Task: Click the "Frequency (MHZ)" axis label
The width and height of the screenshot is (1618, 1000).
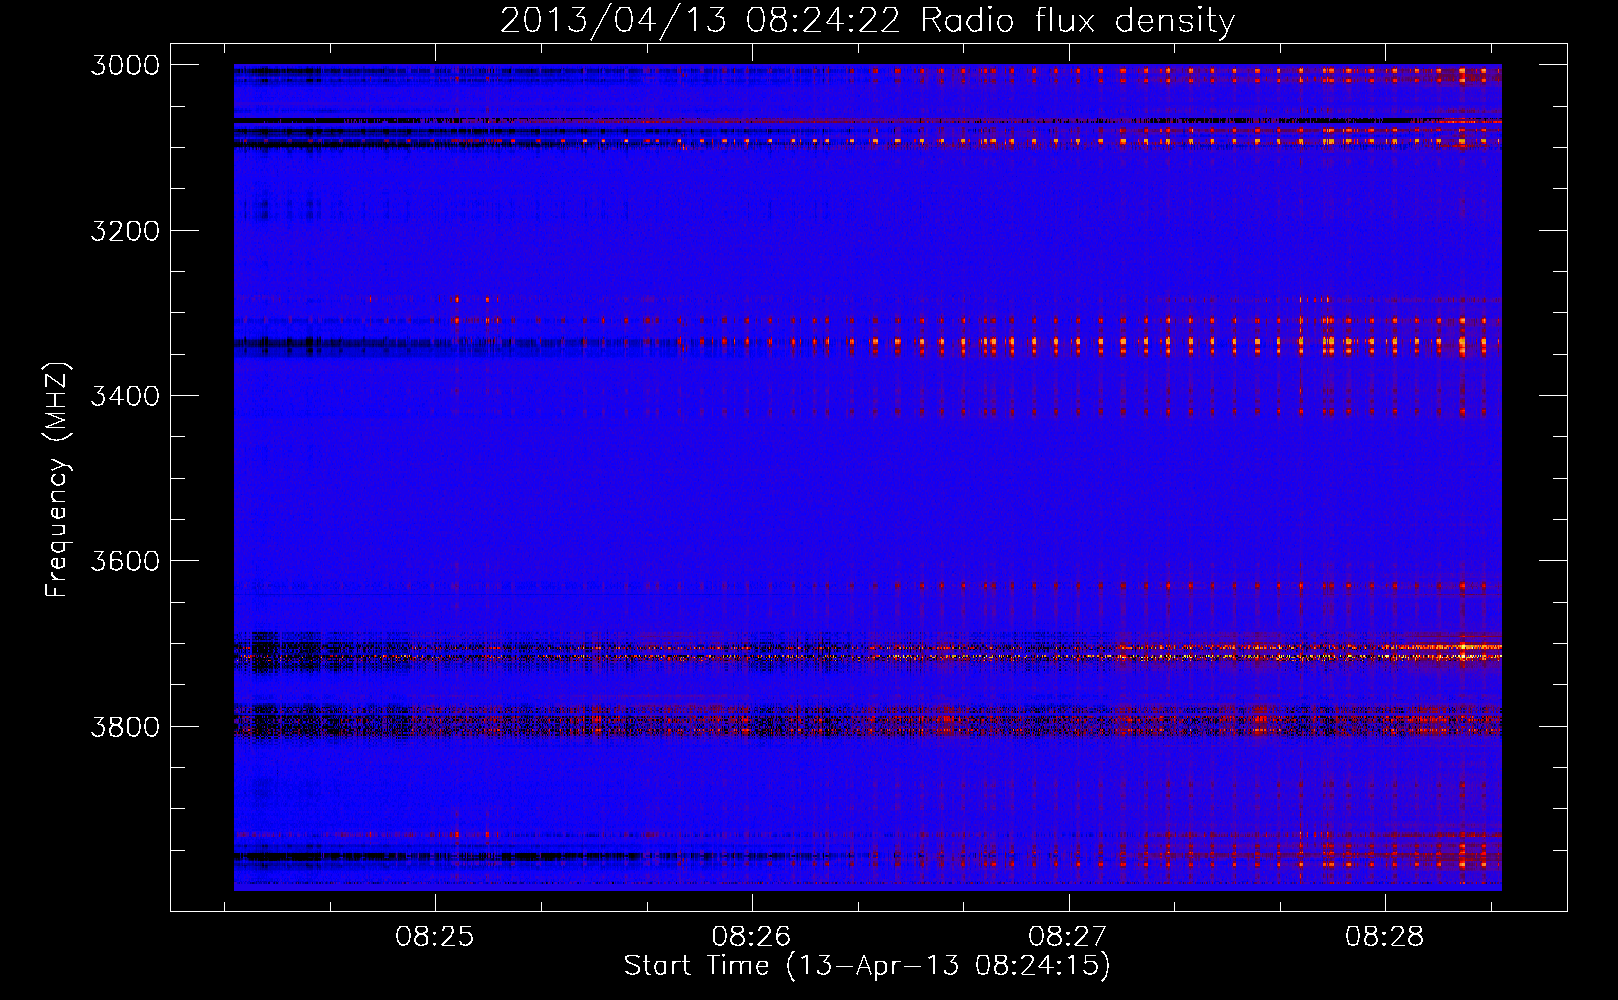Action: pyautogui.click(x=57, y=480)
